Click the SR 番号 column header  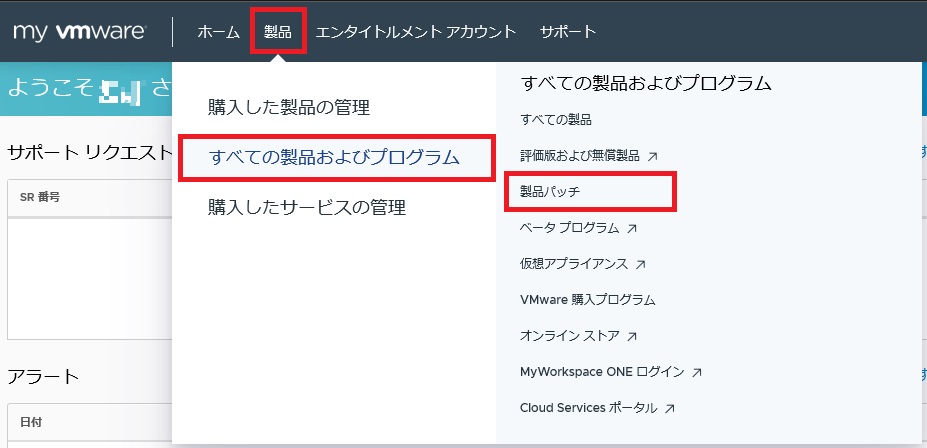pyautogui.click(x=40, y=197)
